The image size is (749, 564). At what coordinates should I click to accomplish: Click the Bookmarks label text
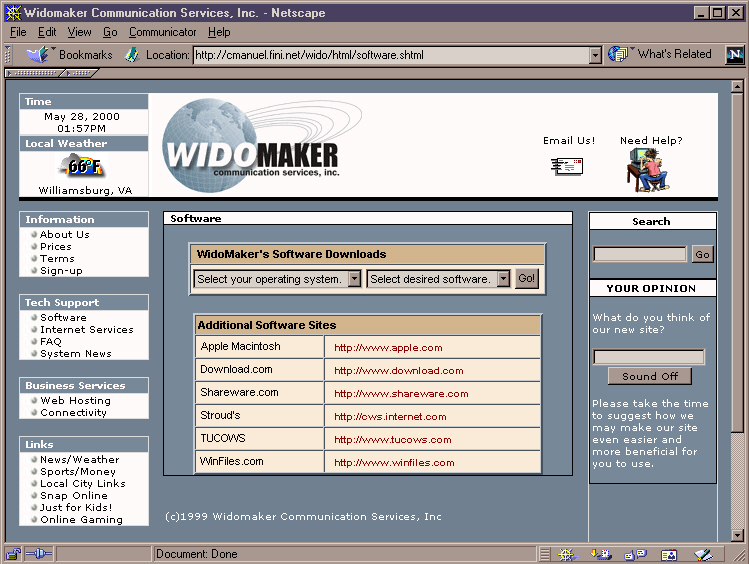(86, 55)
